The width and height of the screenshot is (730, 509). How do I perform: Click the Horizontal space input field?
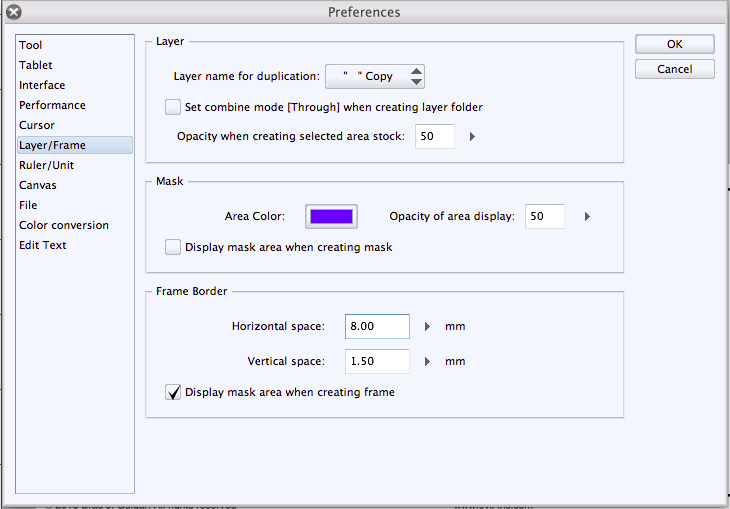point(377,327)
